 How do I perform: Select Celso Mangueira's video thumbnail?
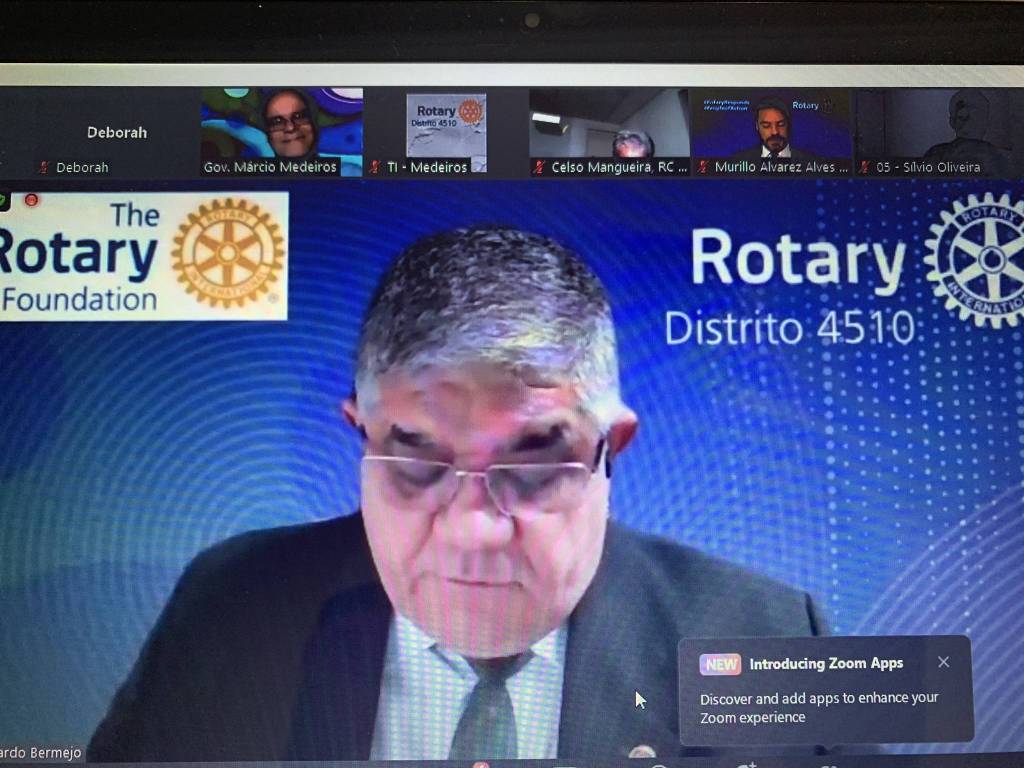point(609,125)
